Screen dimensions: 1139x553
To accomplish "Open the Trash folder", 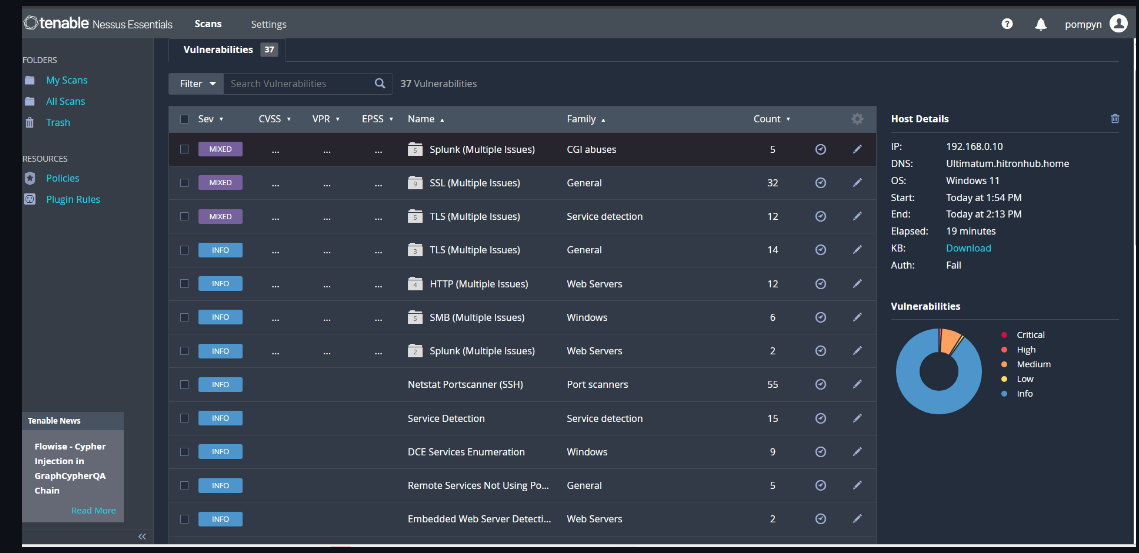I will (58, 123).
